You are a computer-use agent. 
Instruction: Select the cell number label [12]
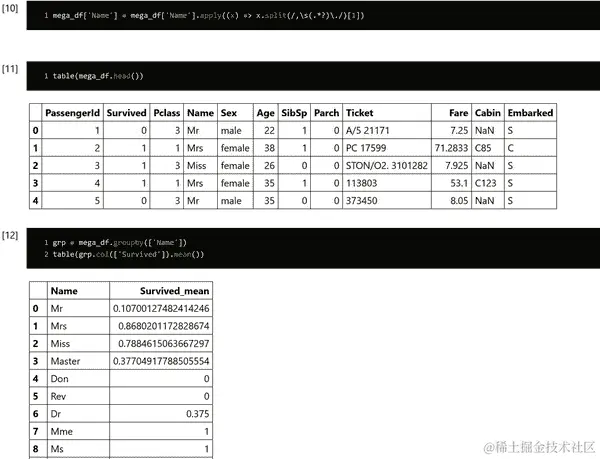(10, 235)
